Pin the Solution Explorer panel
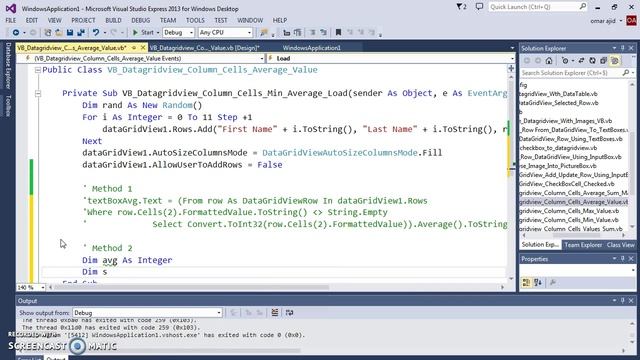Screen dimensions: 640x360 (623, 48)
